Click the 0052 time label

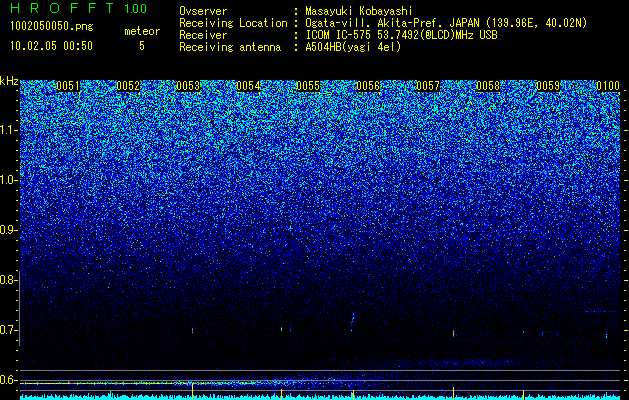pos(128,86)
